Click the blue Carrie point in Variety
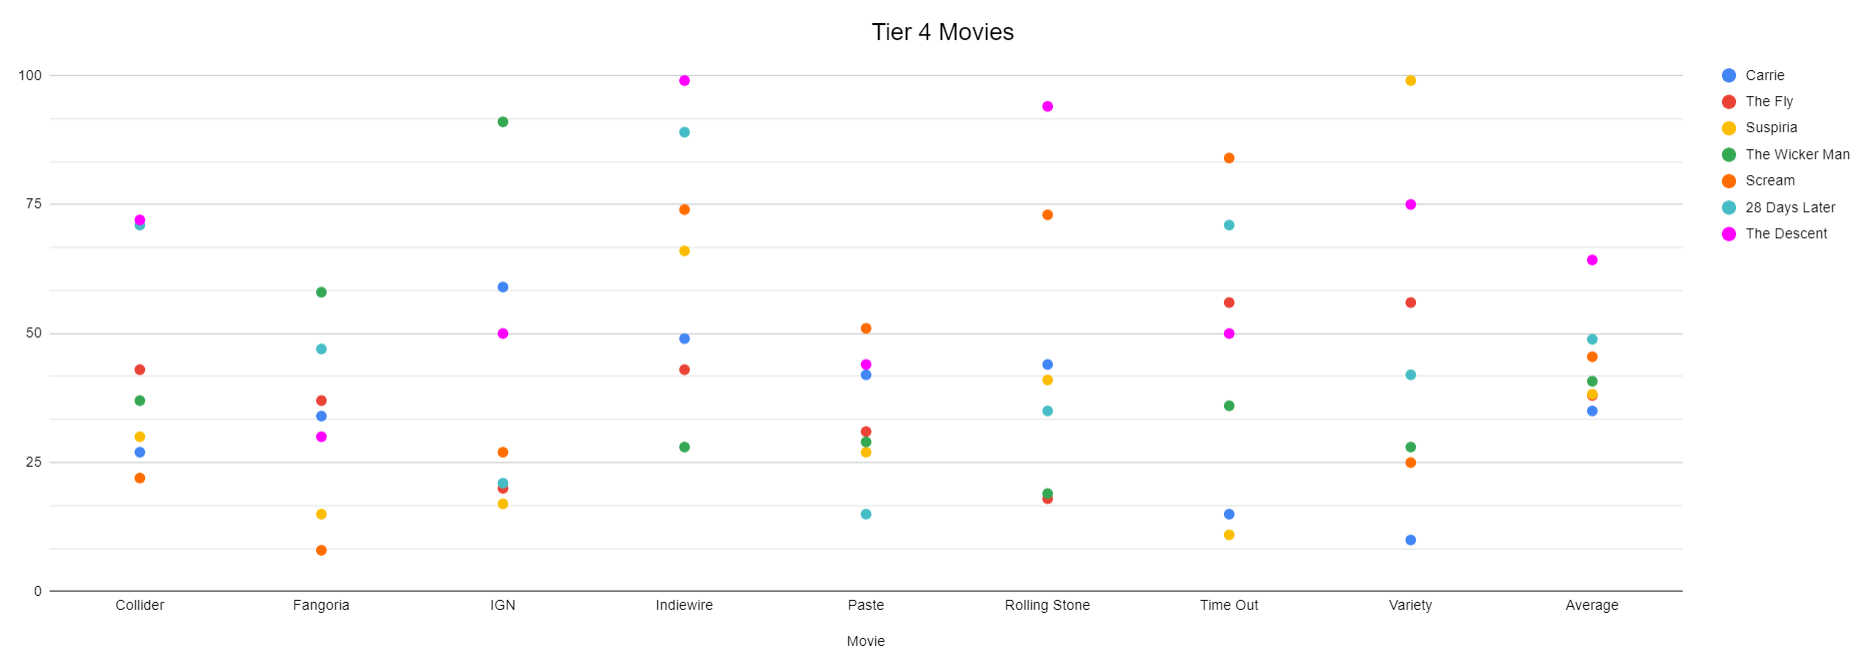The width and height of the screenshot is (1867, 664). click(1410, 540)
